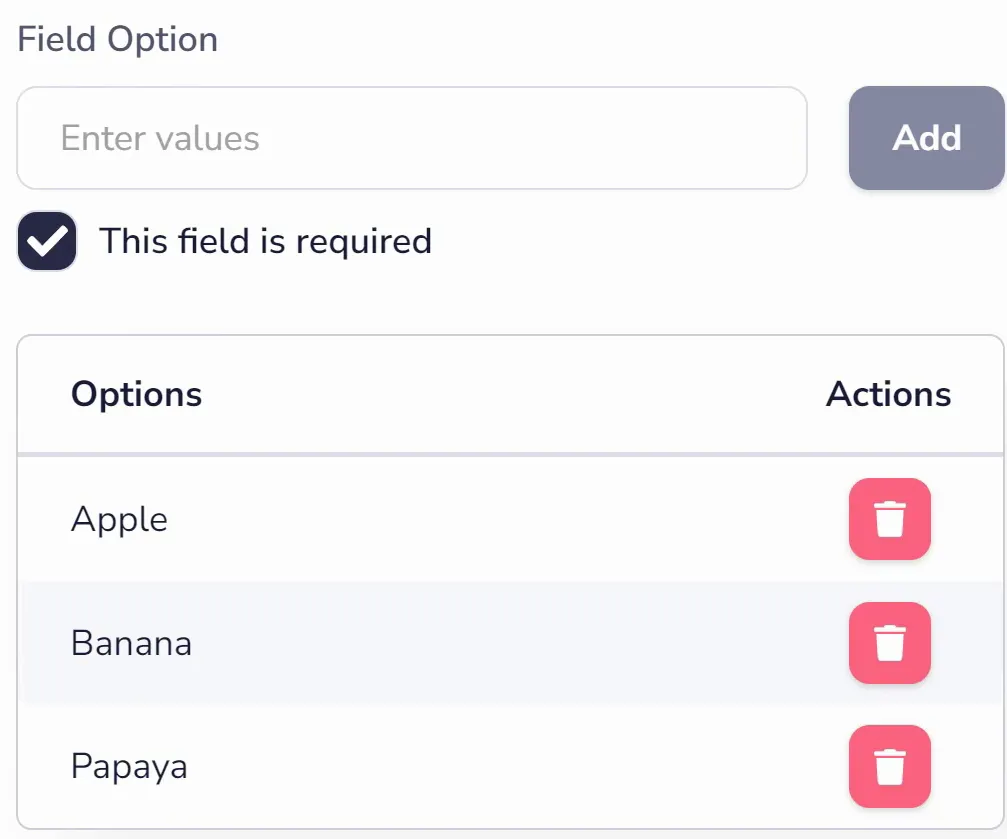Click the options table header row
Image resolution: width=1007 pixels, height=839 pixels.
[511, 394]
